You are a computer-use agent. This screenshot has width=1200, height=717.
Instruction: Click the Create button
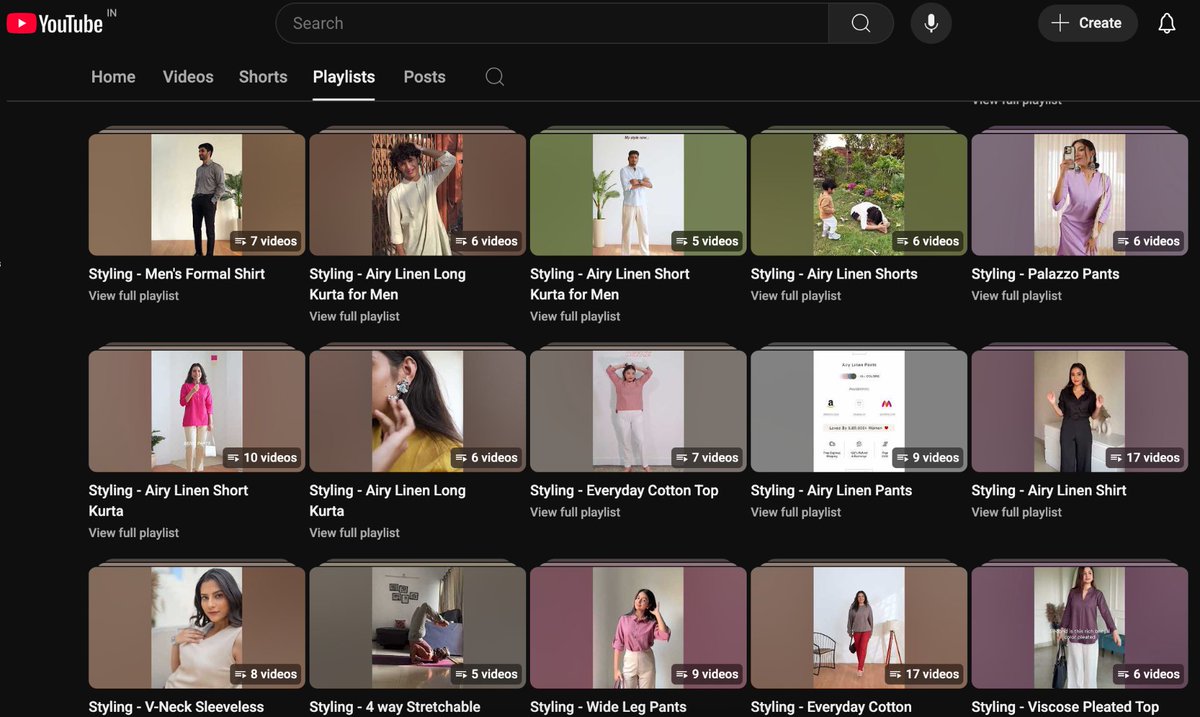[1088, 23]
